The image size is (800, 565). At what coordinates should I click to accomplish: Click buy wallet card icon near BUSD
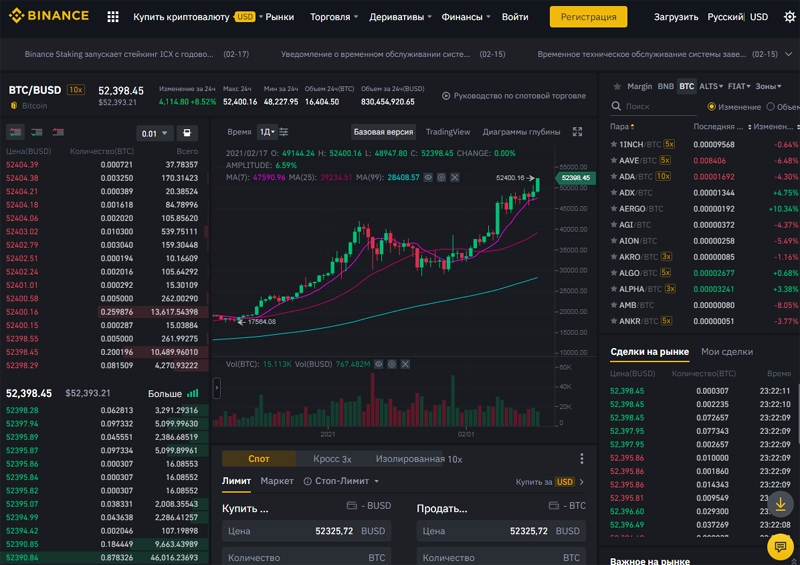pos(352,506)
